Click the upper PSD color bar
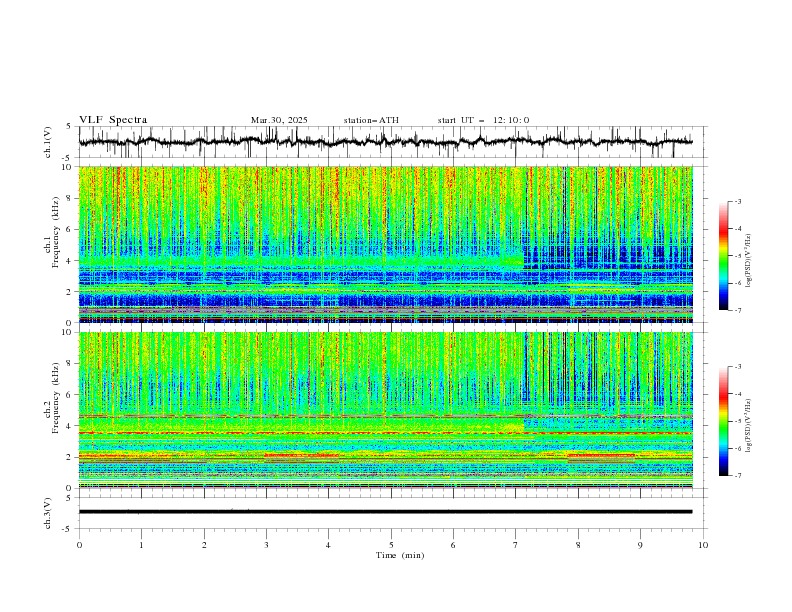The height and width of the screenshot is (612, 792). click(724, 256)
